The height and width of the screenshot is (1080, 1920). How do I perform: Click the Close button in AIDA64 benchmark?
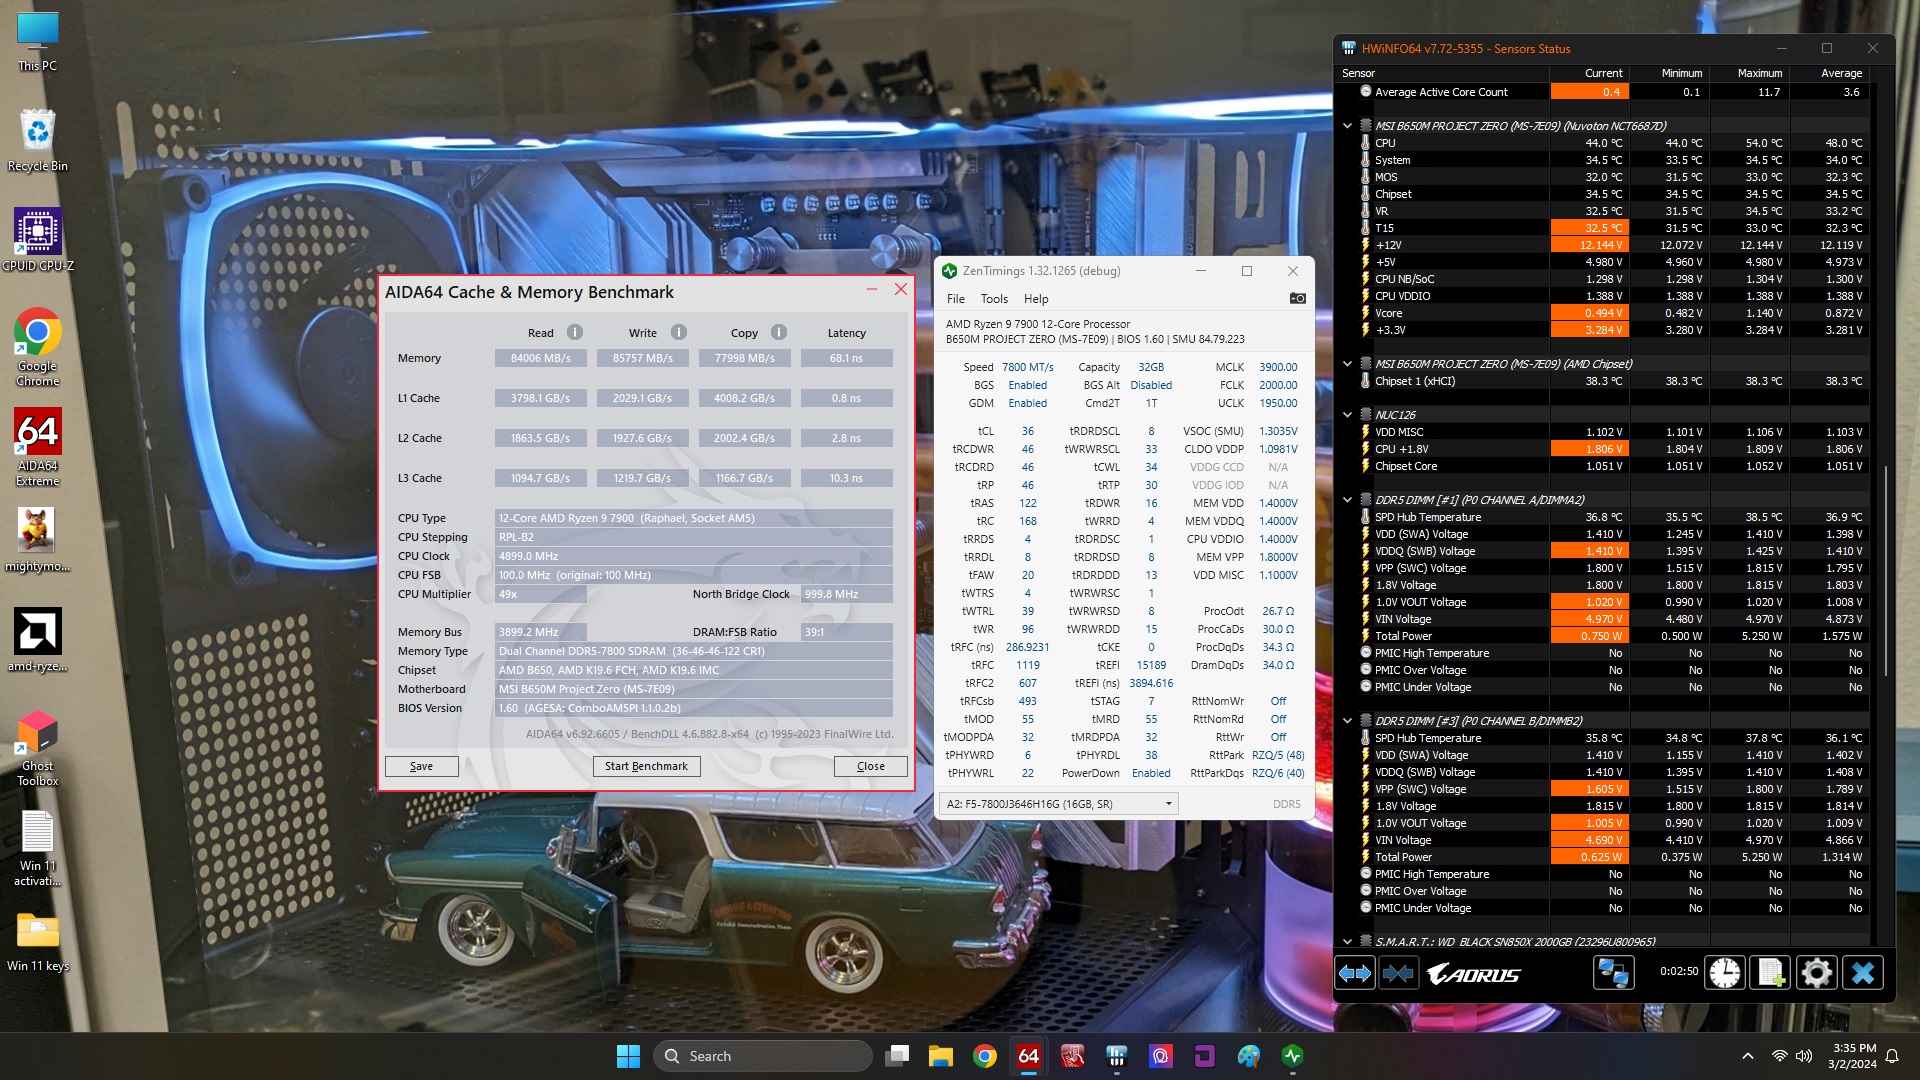871,767
